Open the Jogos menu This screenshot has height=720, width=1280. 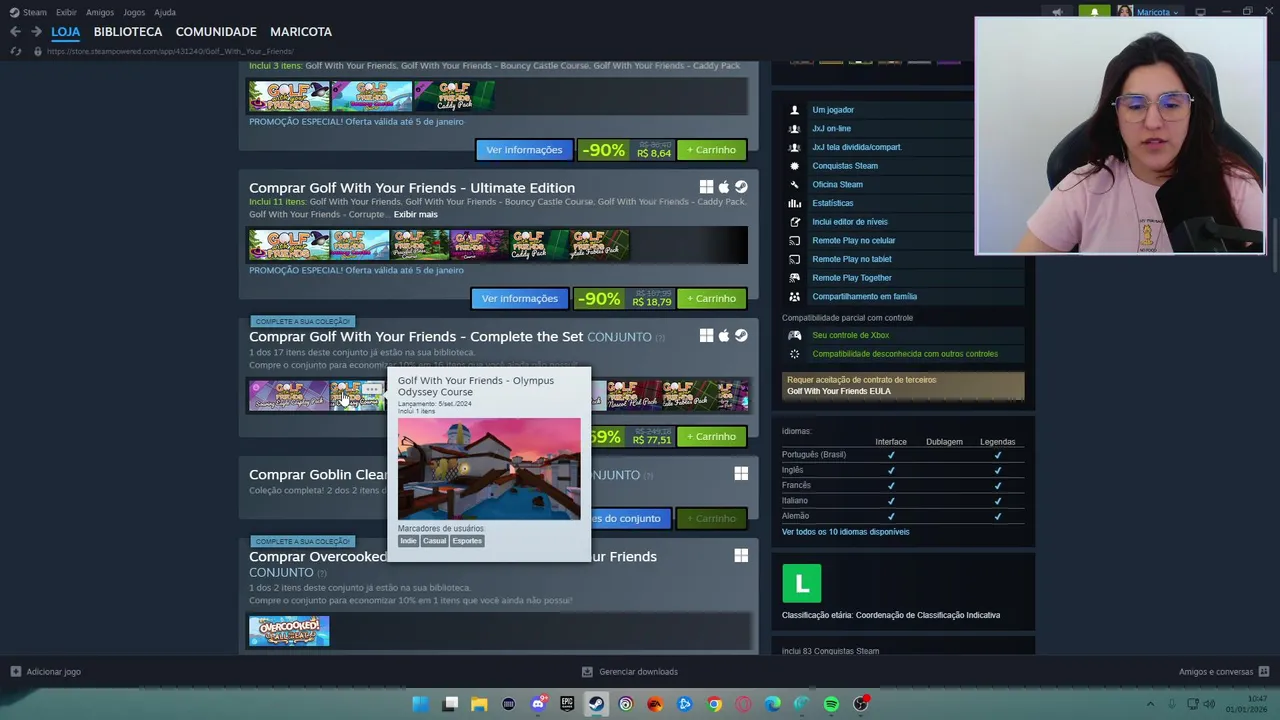tap(134, 12)
